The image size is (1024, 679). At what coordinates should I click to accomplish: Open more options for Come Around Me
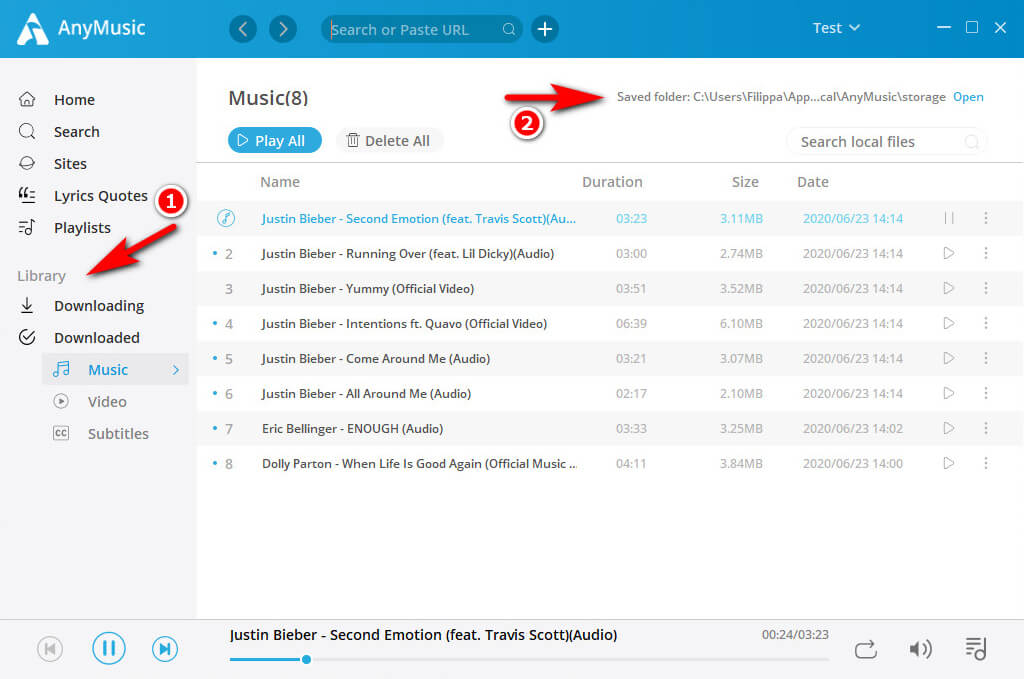tap(985, 358)
